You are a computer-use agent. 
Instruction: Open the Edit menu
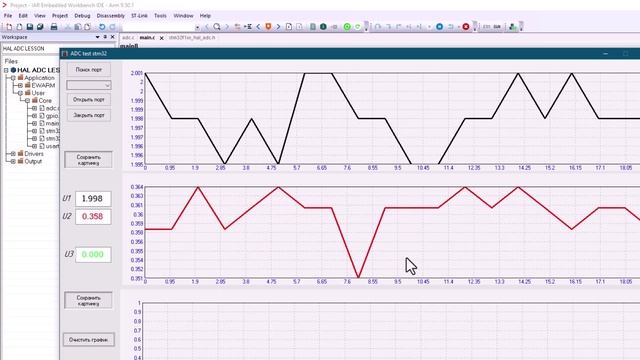tap(23, 16)
